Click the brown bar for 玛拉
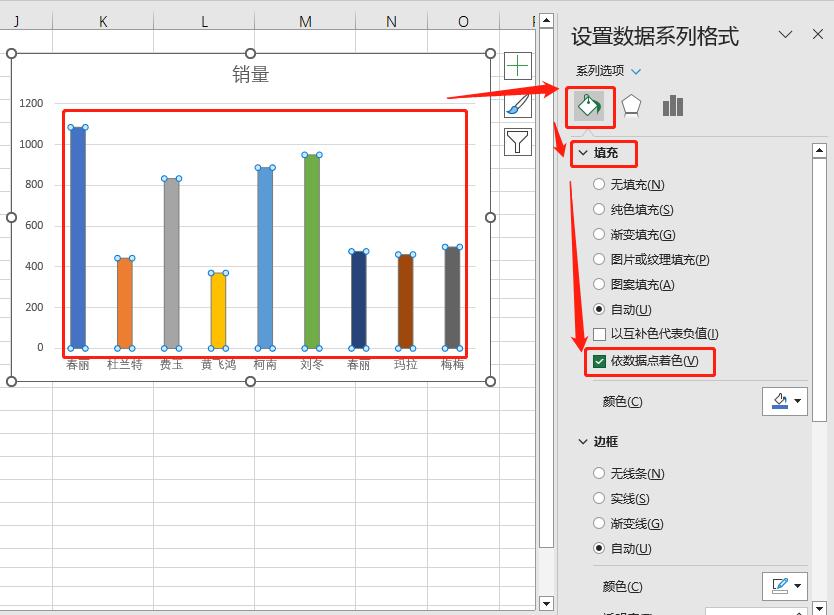 pyautogui.click(x=406, y=302)
